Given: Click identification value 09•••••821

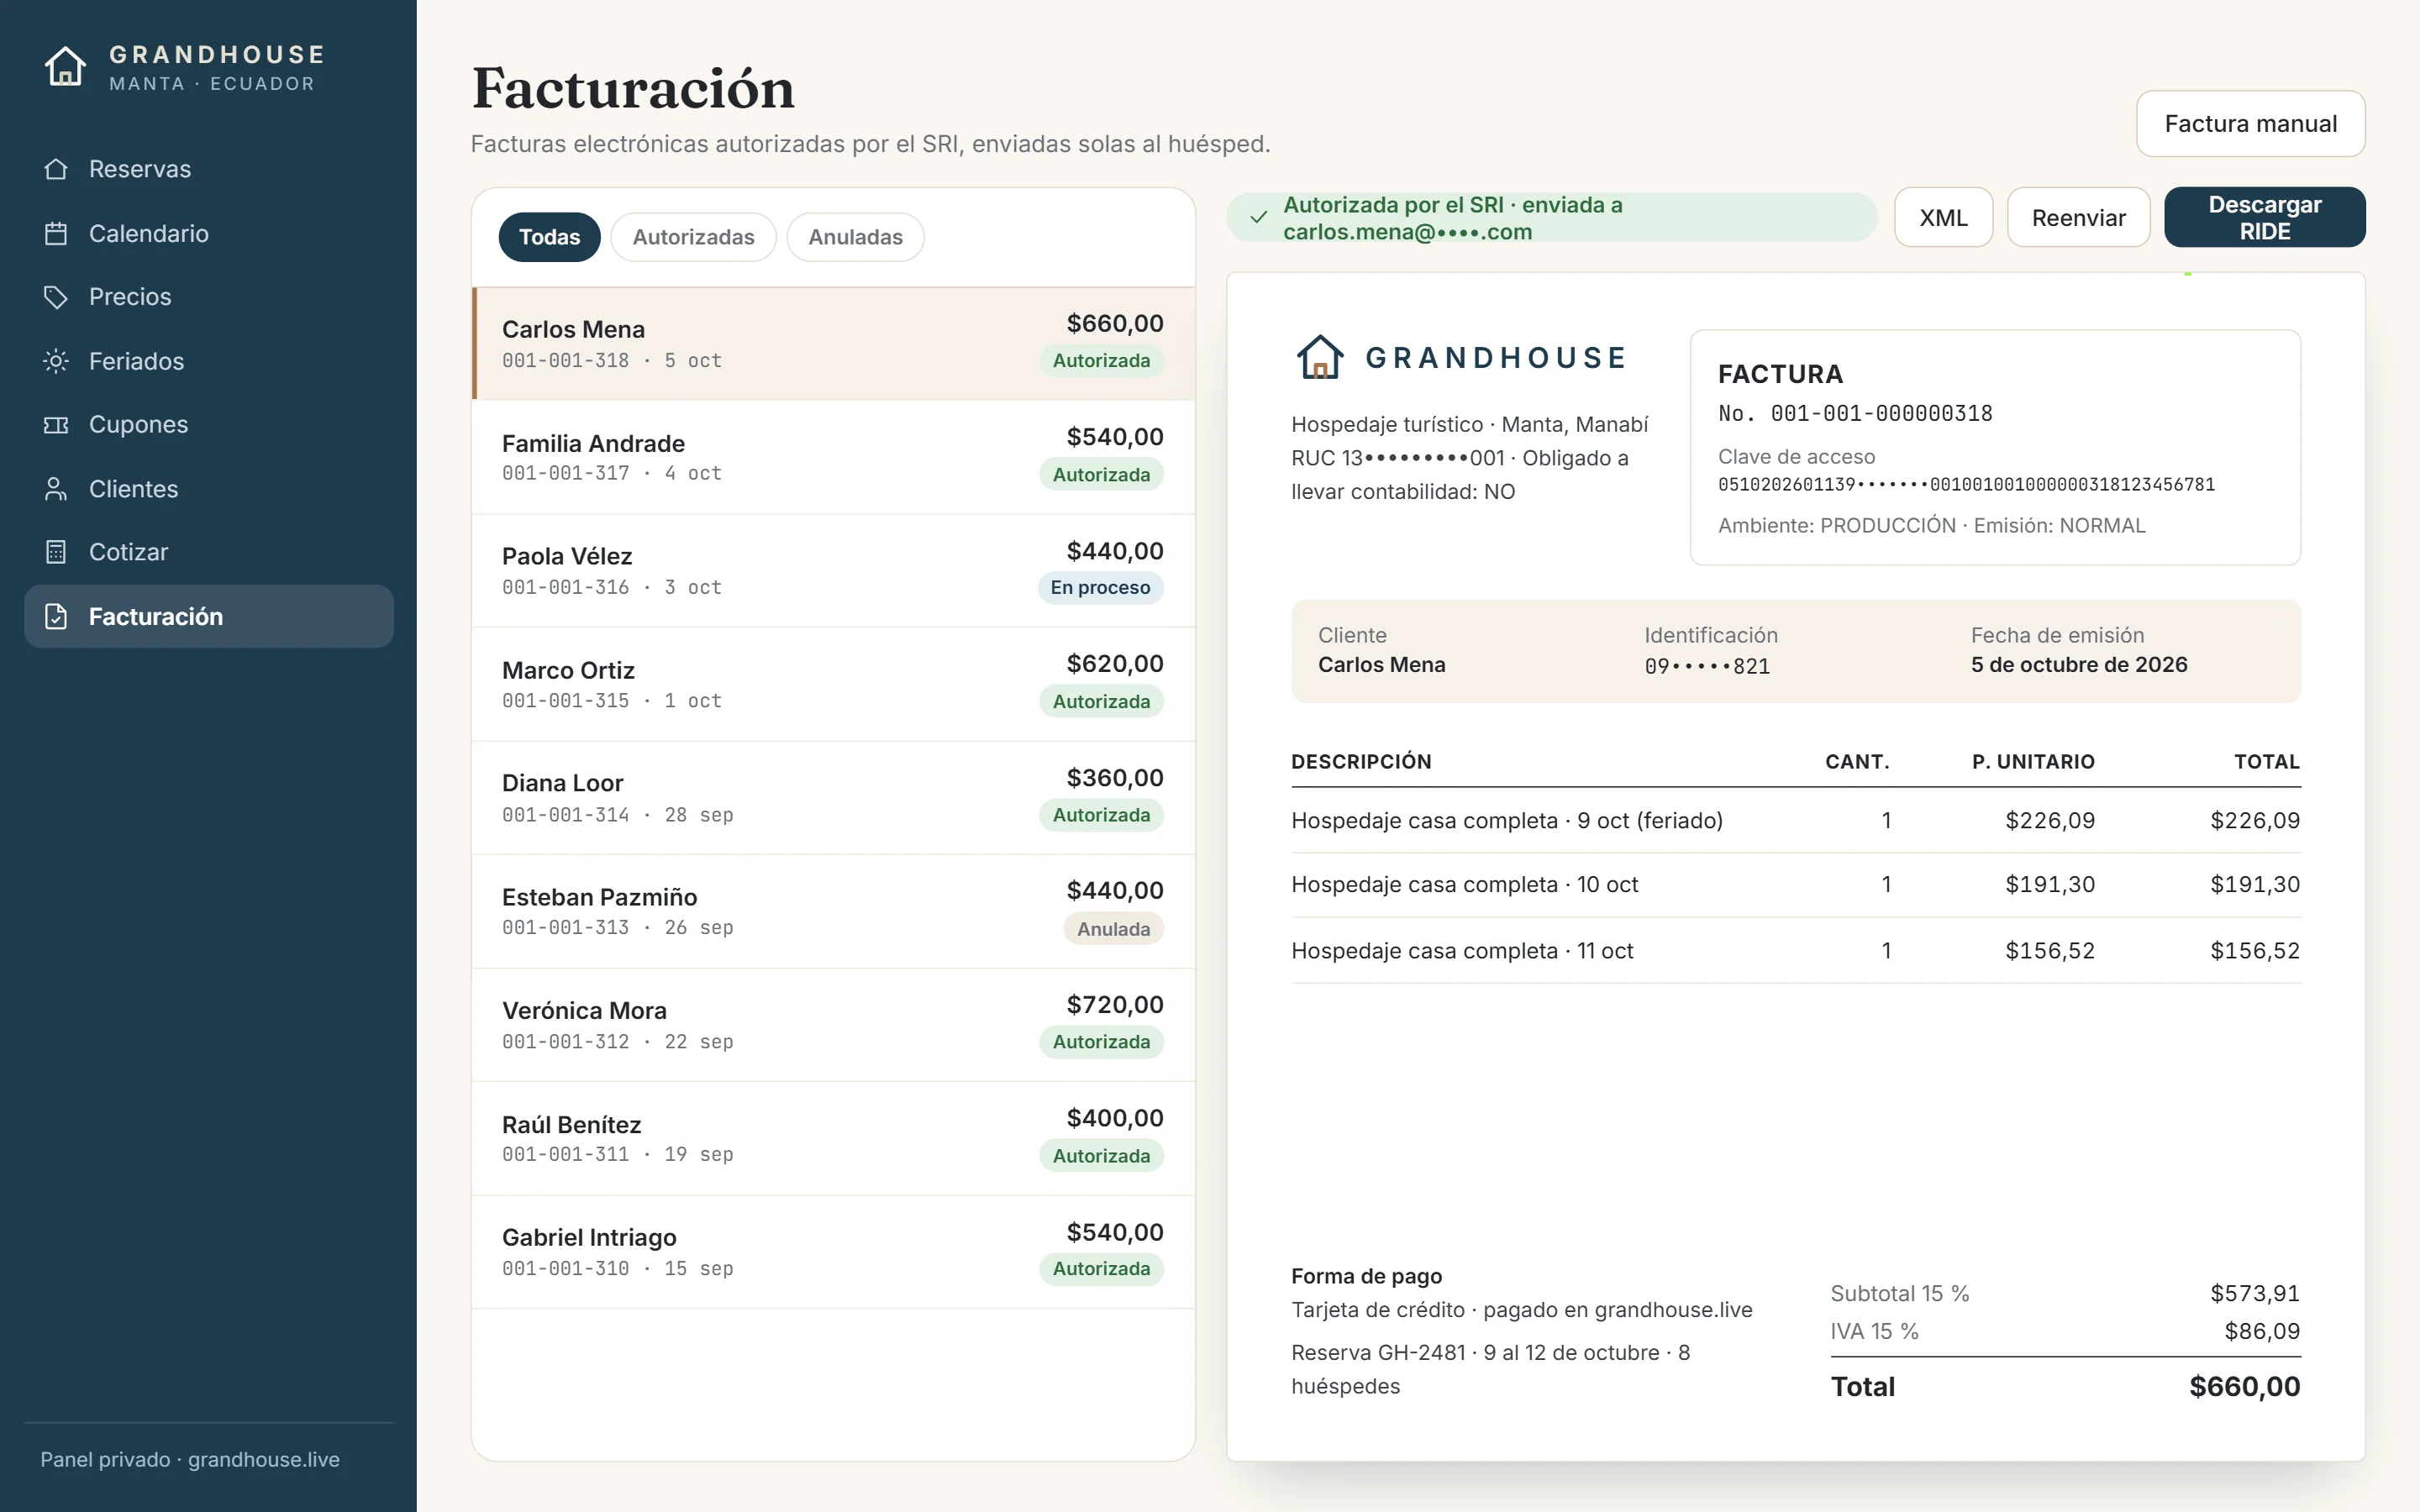Looking at the screenshot, I should [x=1707, y=666].
